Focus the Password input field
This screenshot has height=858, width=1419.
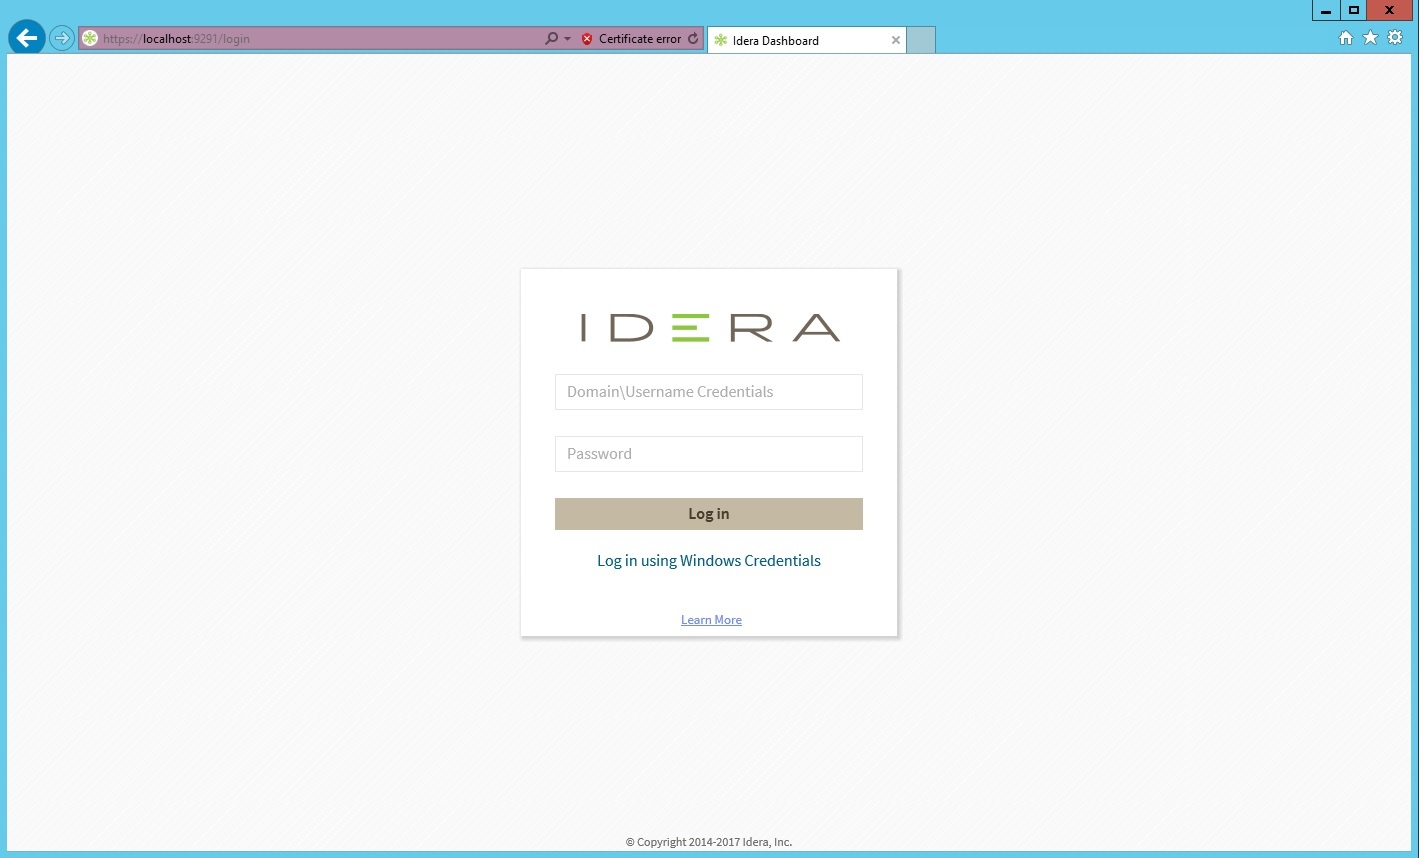pyautogui.click(x=708, y=454)
